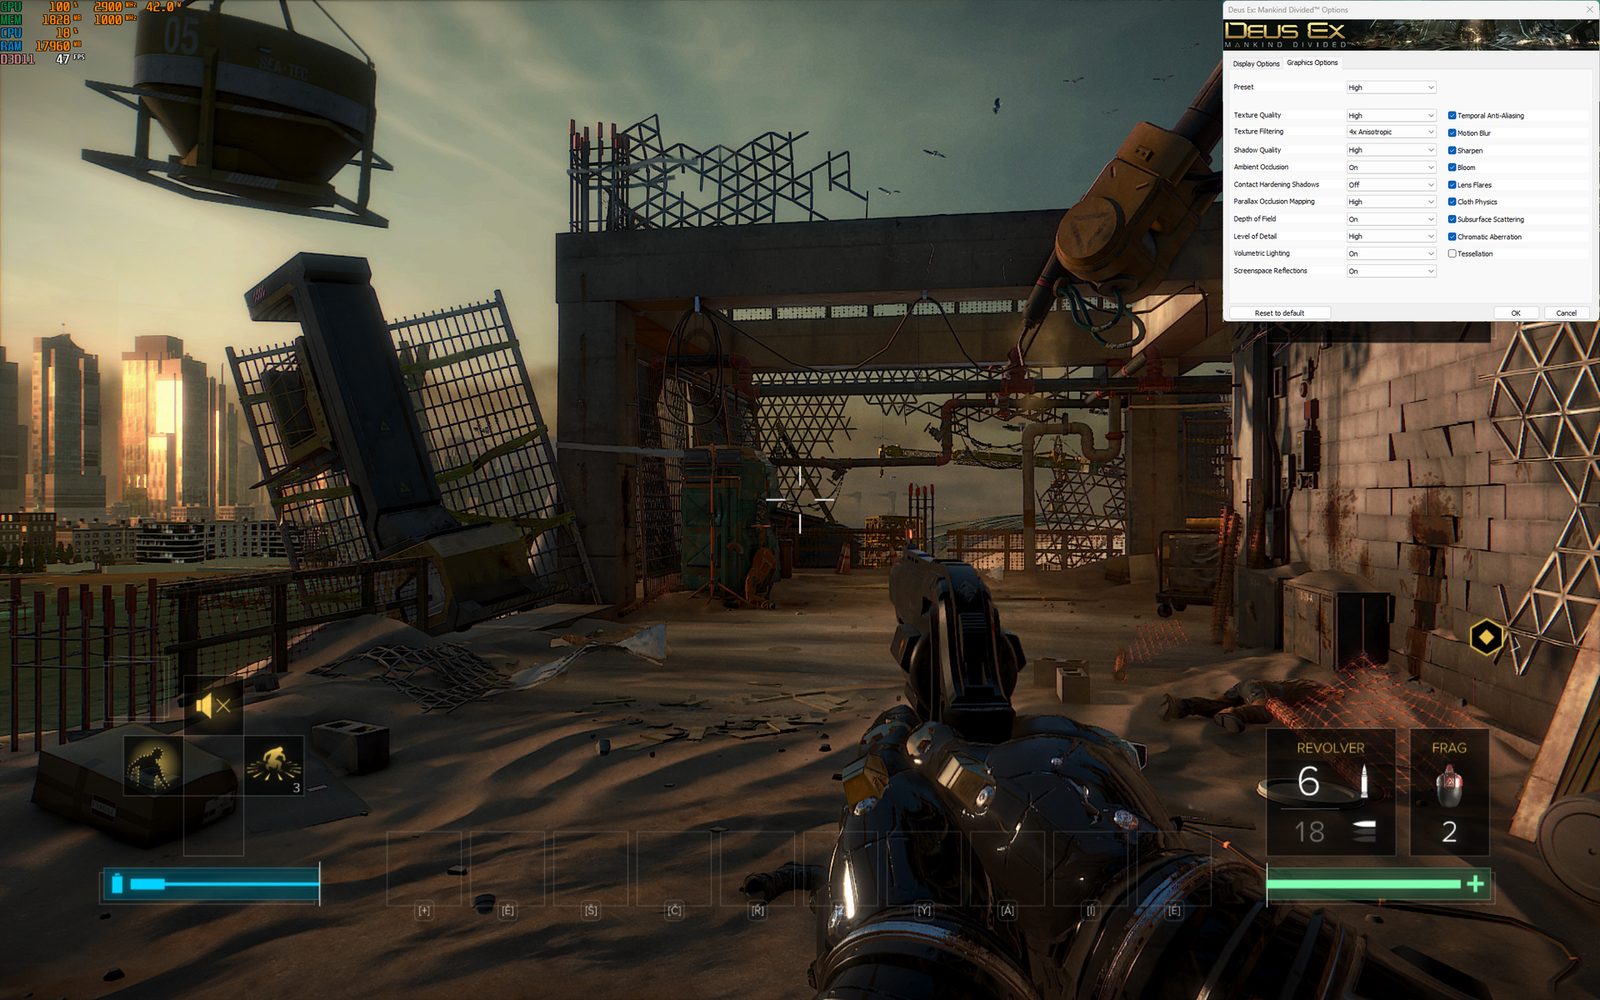Click the cyan energy bar
This screenshot has width=1600, height=1000.
pos(210,884)
